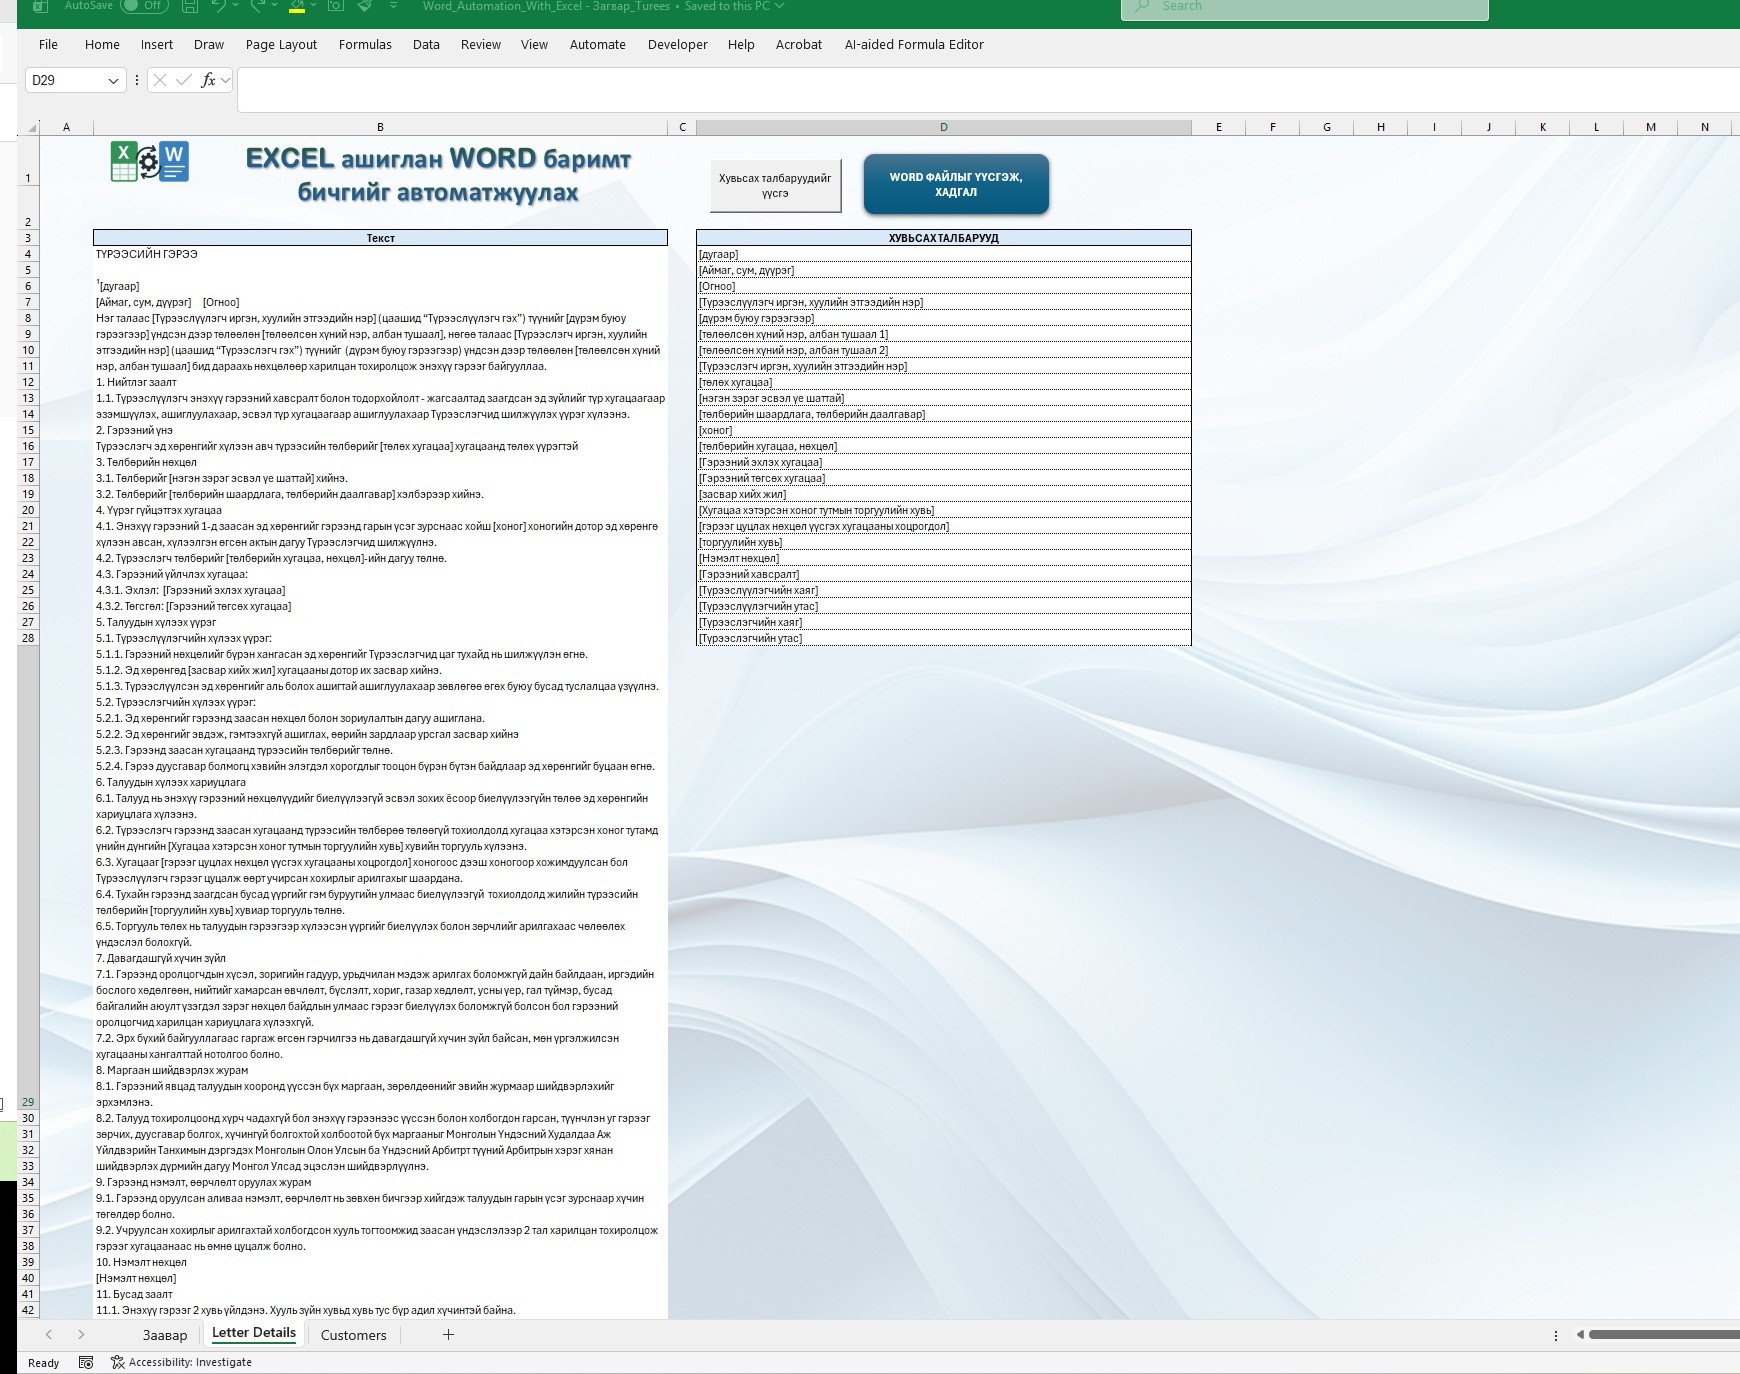The width and height of the screenshot is (1740, 1374).
Task: Click the camera screenshot icon
Action: [336, 6]
